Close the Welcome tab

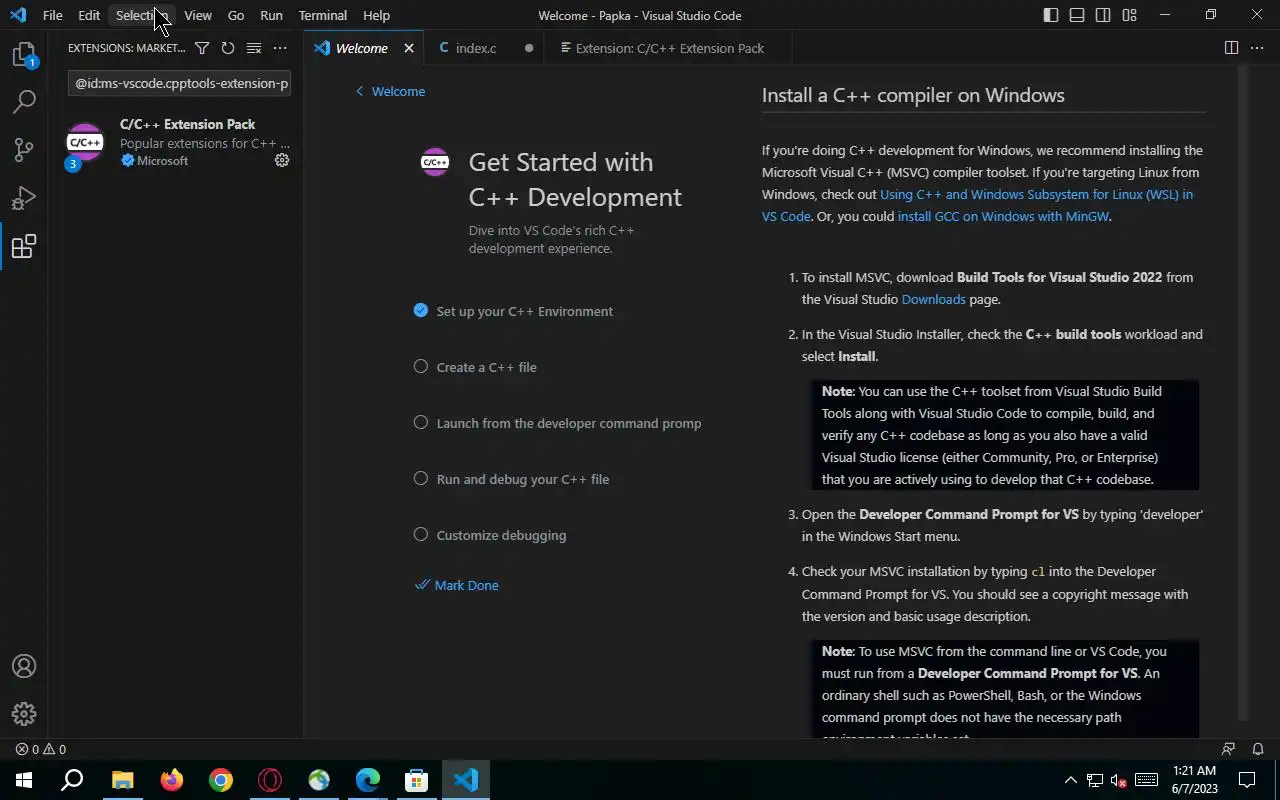(409, 48)
